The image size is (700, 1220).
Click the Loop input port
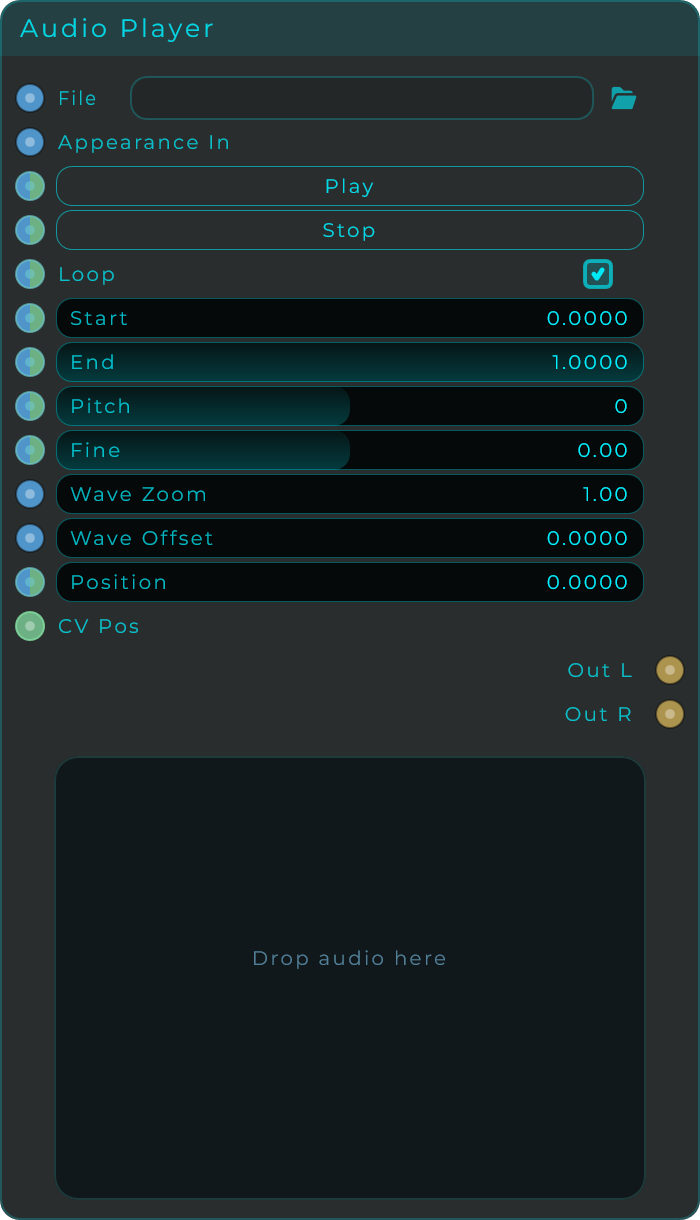29,273
